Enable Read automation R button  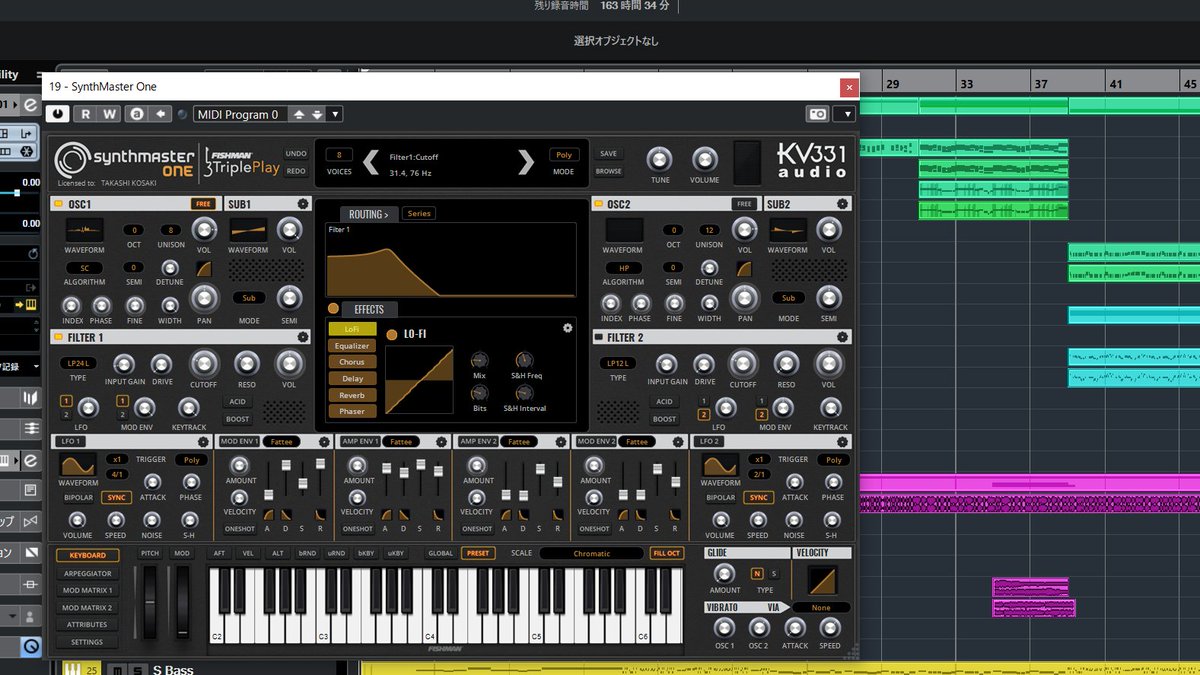pos(86,114)
